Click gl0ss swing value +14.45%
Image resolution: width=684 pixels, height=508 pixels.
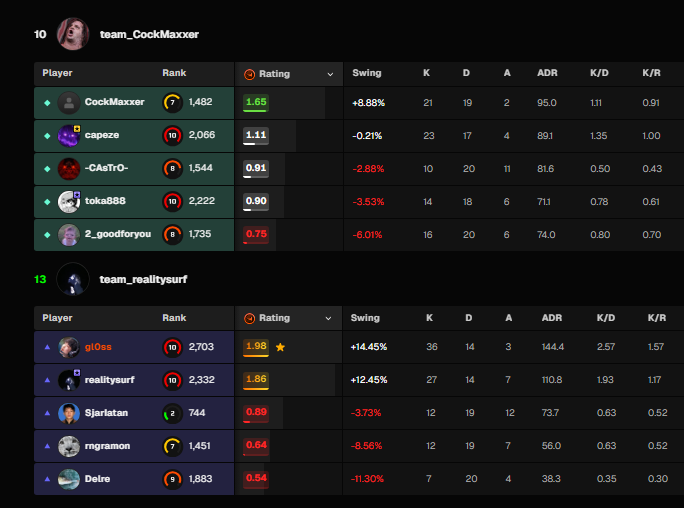[x=369, y=347]
